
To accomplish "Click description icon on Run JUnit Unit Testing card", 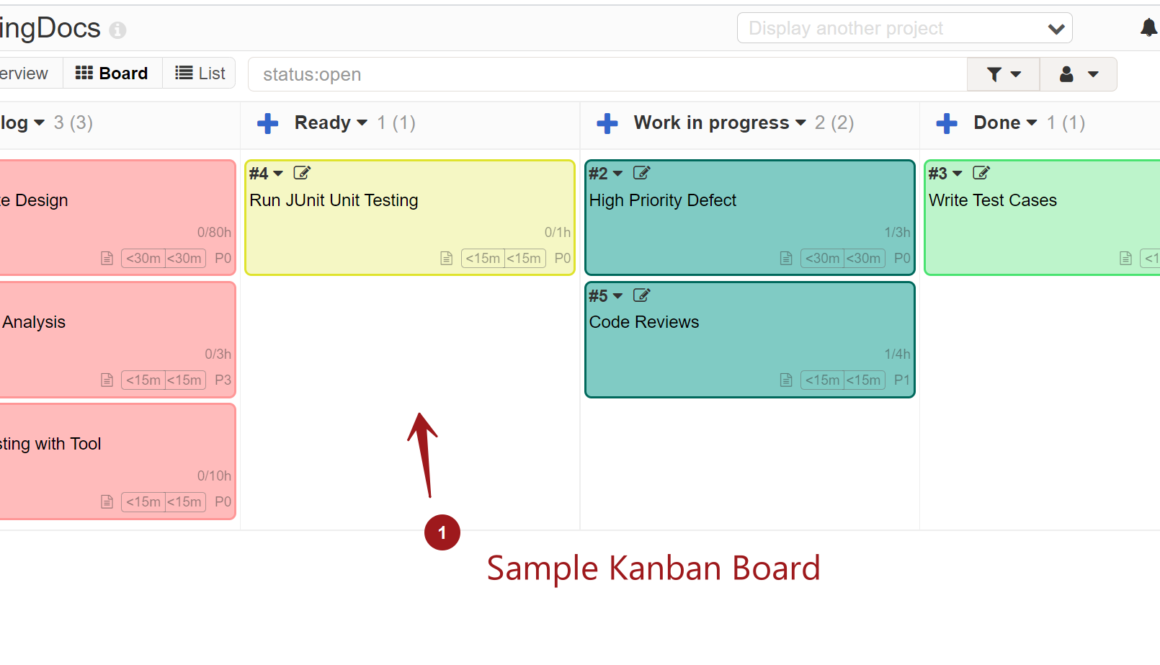I will [x=447, y=258].
